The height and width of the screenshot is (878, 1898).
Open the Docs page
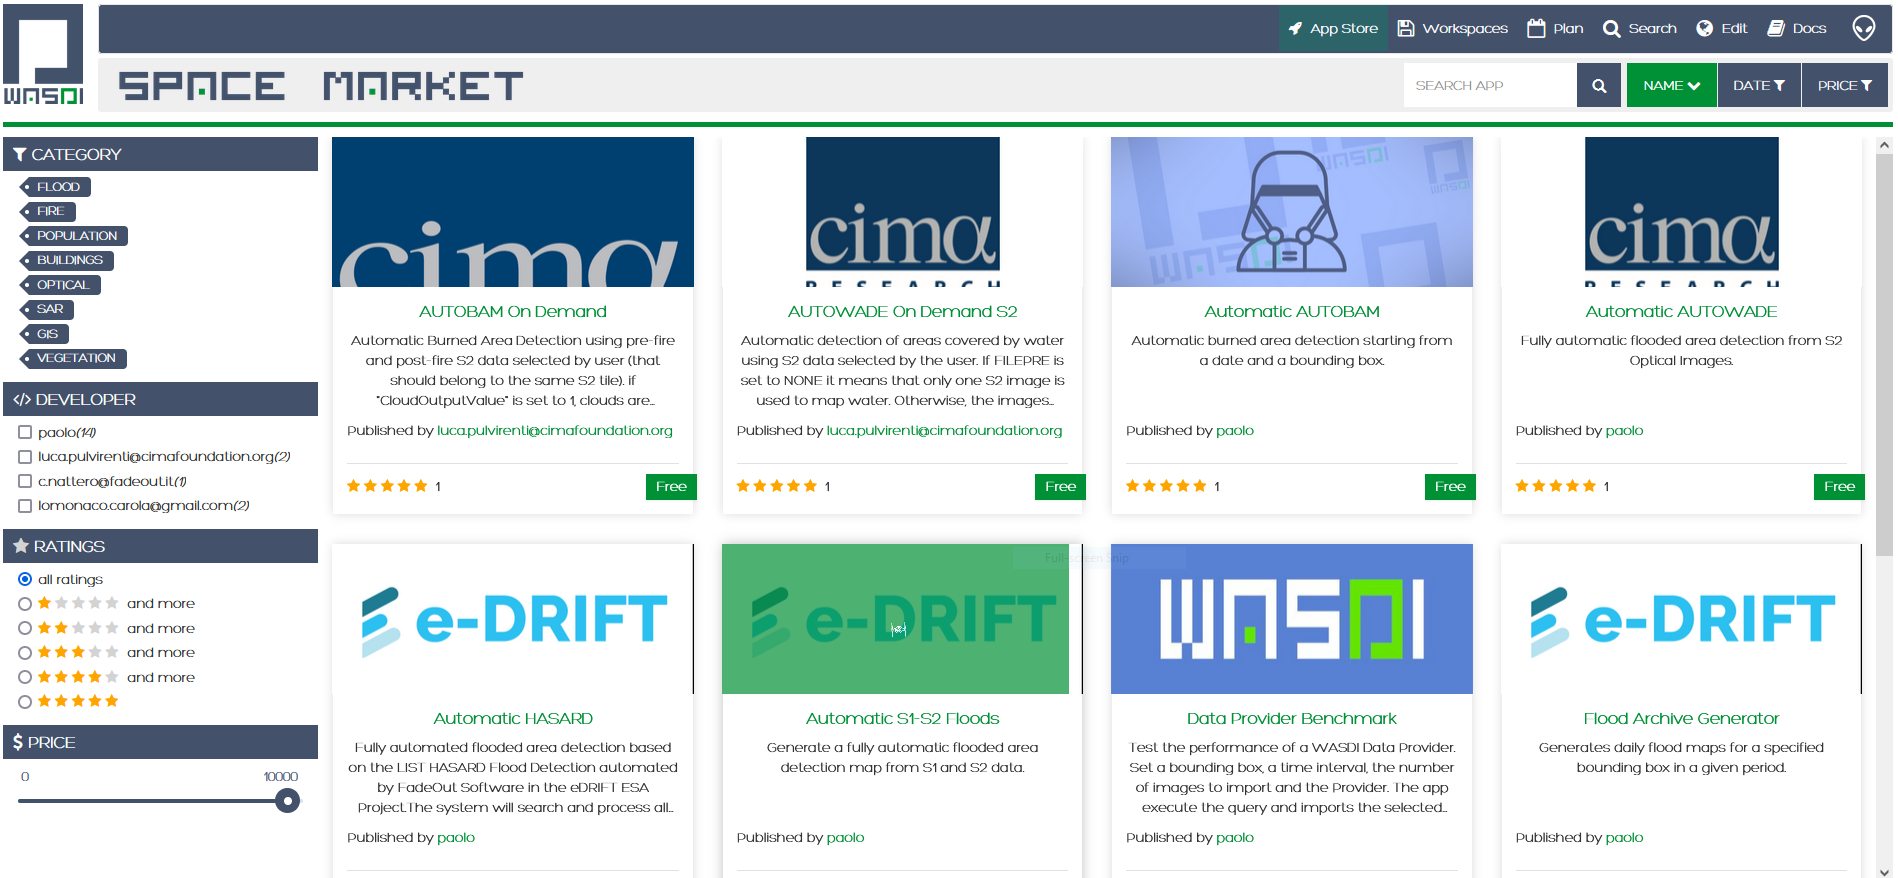[x=1797, y=28]
